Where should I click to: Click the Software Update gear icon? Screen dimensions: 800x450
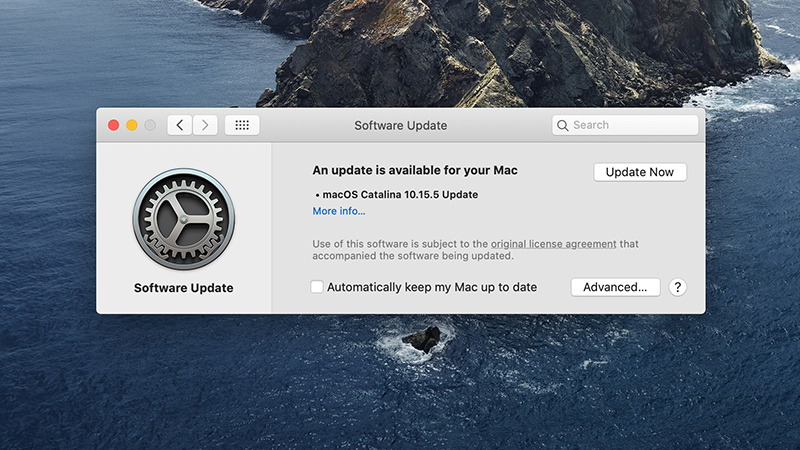(184, 219)
